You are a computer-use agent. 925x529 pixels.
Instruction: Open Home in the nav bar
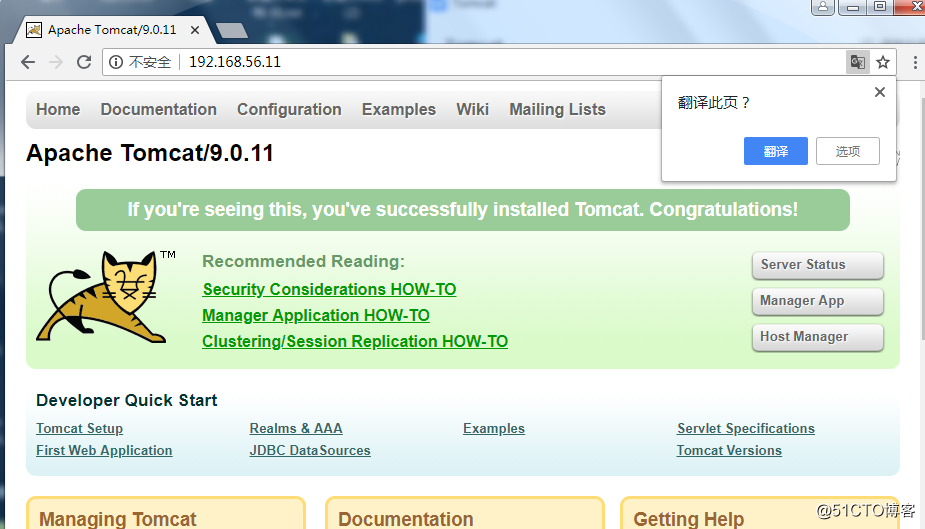(58, 110)
